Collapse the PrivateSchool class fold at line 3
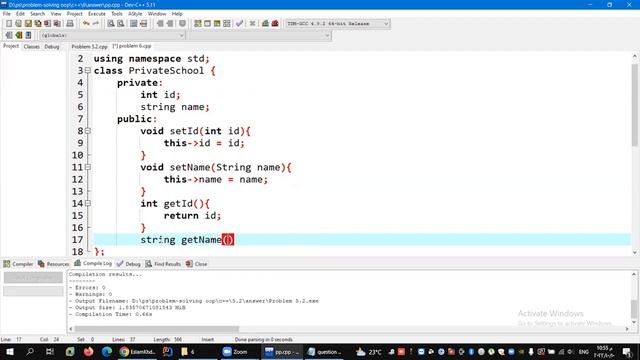 coord(88,71)
